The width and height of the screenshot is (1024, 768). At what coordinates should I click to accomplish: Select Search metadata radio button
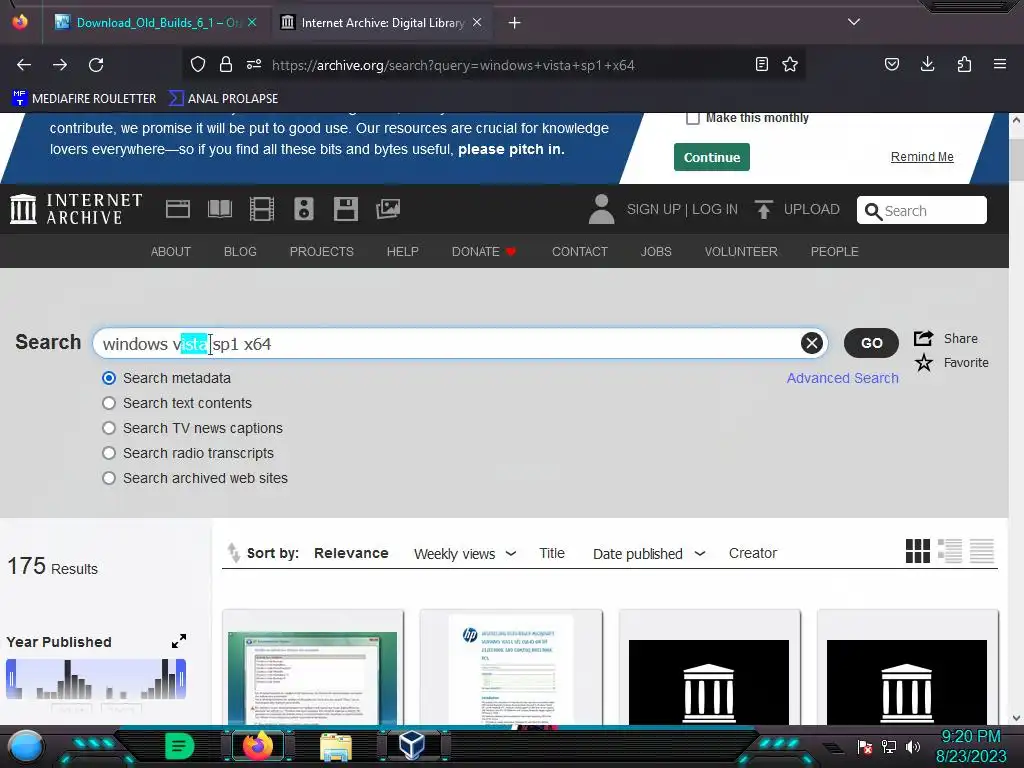(109, 378)
